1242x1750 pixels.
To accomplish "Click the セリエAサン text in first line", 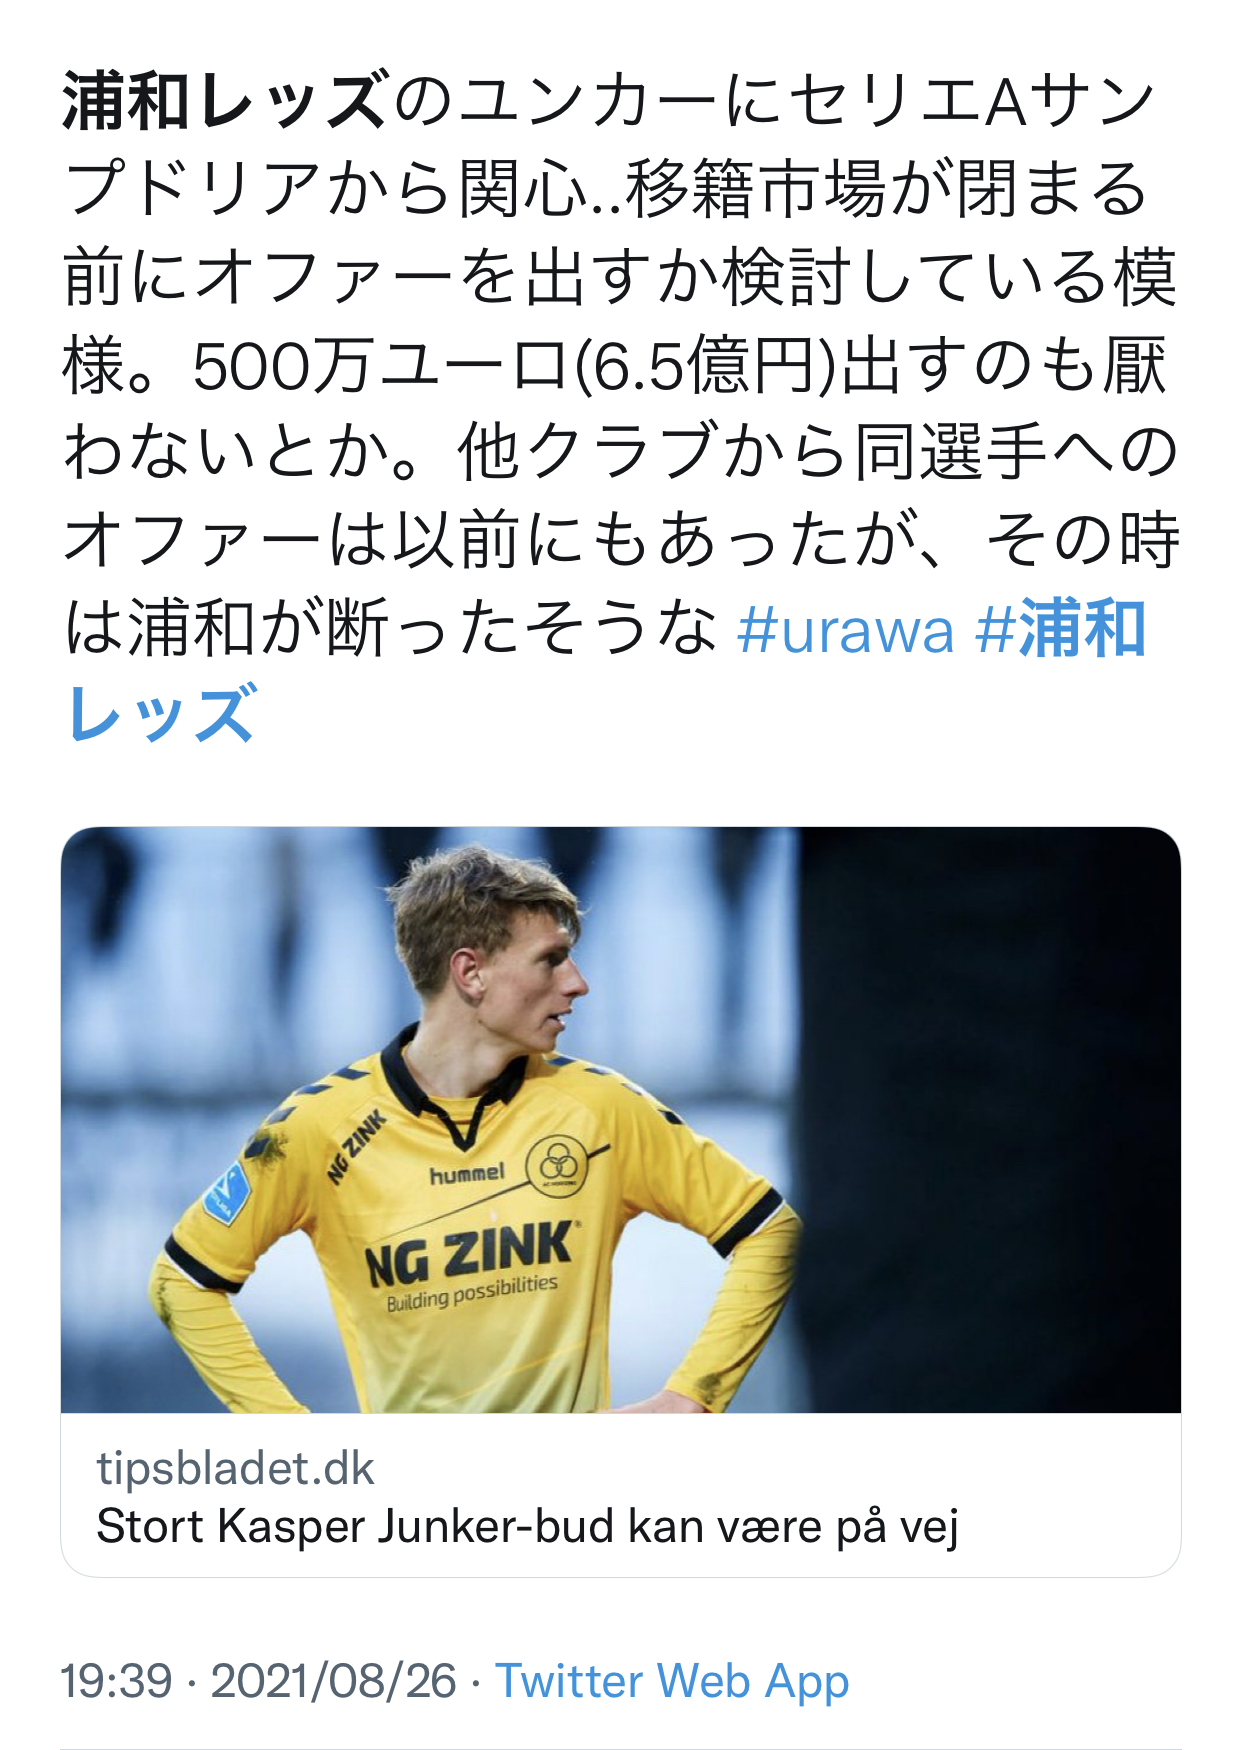I will pyautogui.click(x=971, y=101).
